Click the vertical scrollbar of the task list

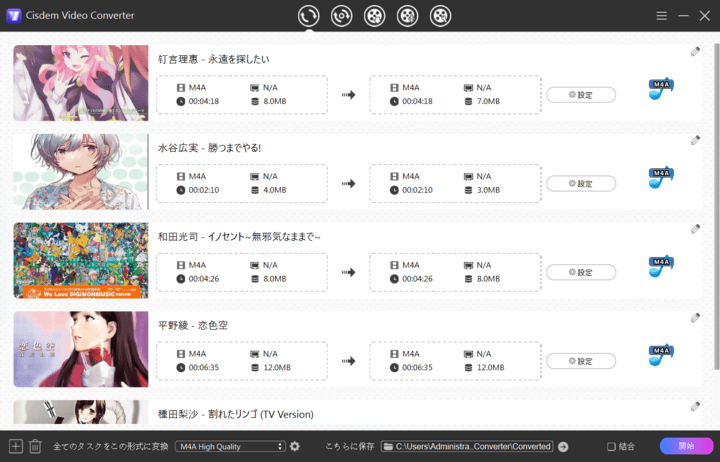coord(717,206)
